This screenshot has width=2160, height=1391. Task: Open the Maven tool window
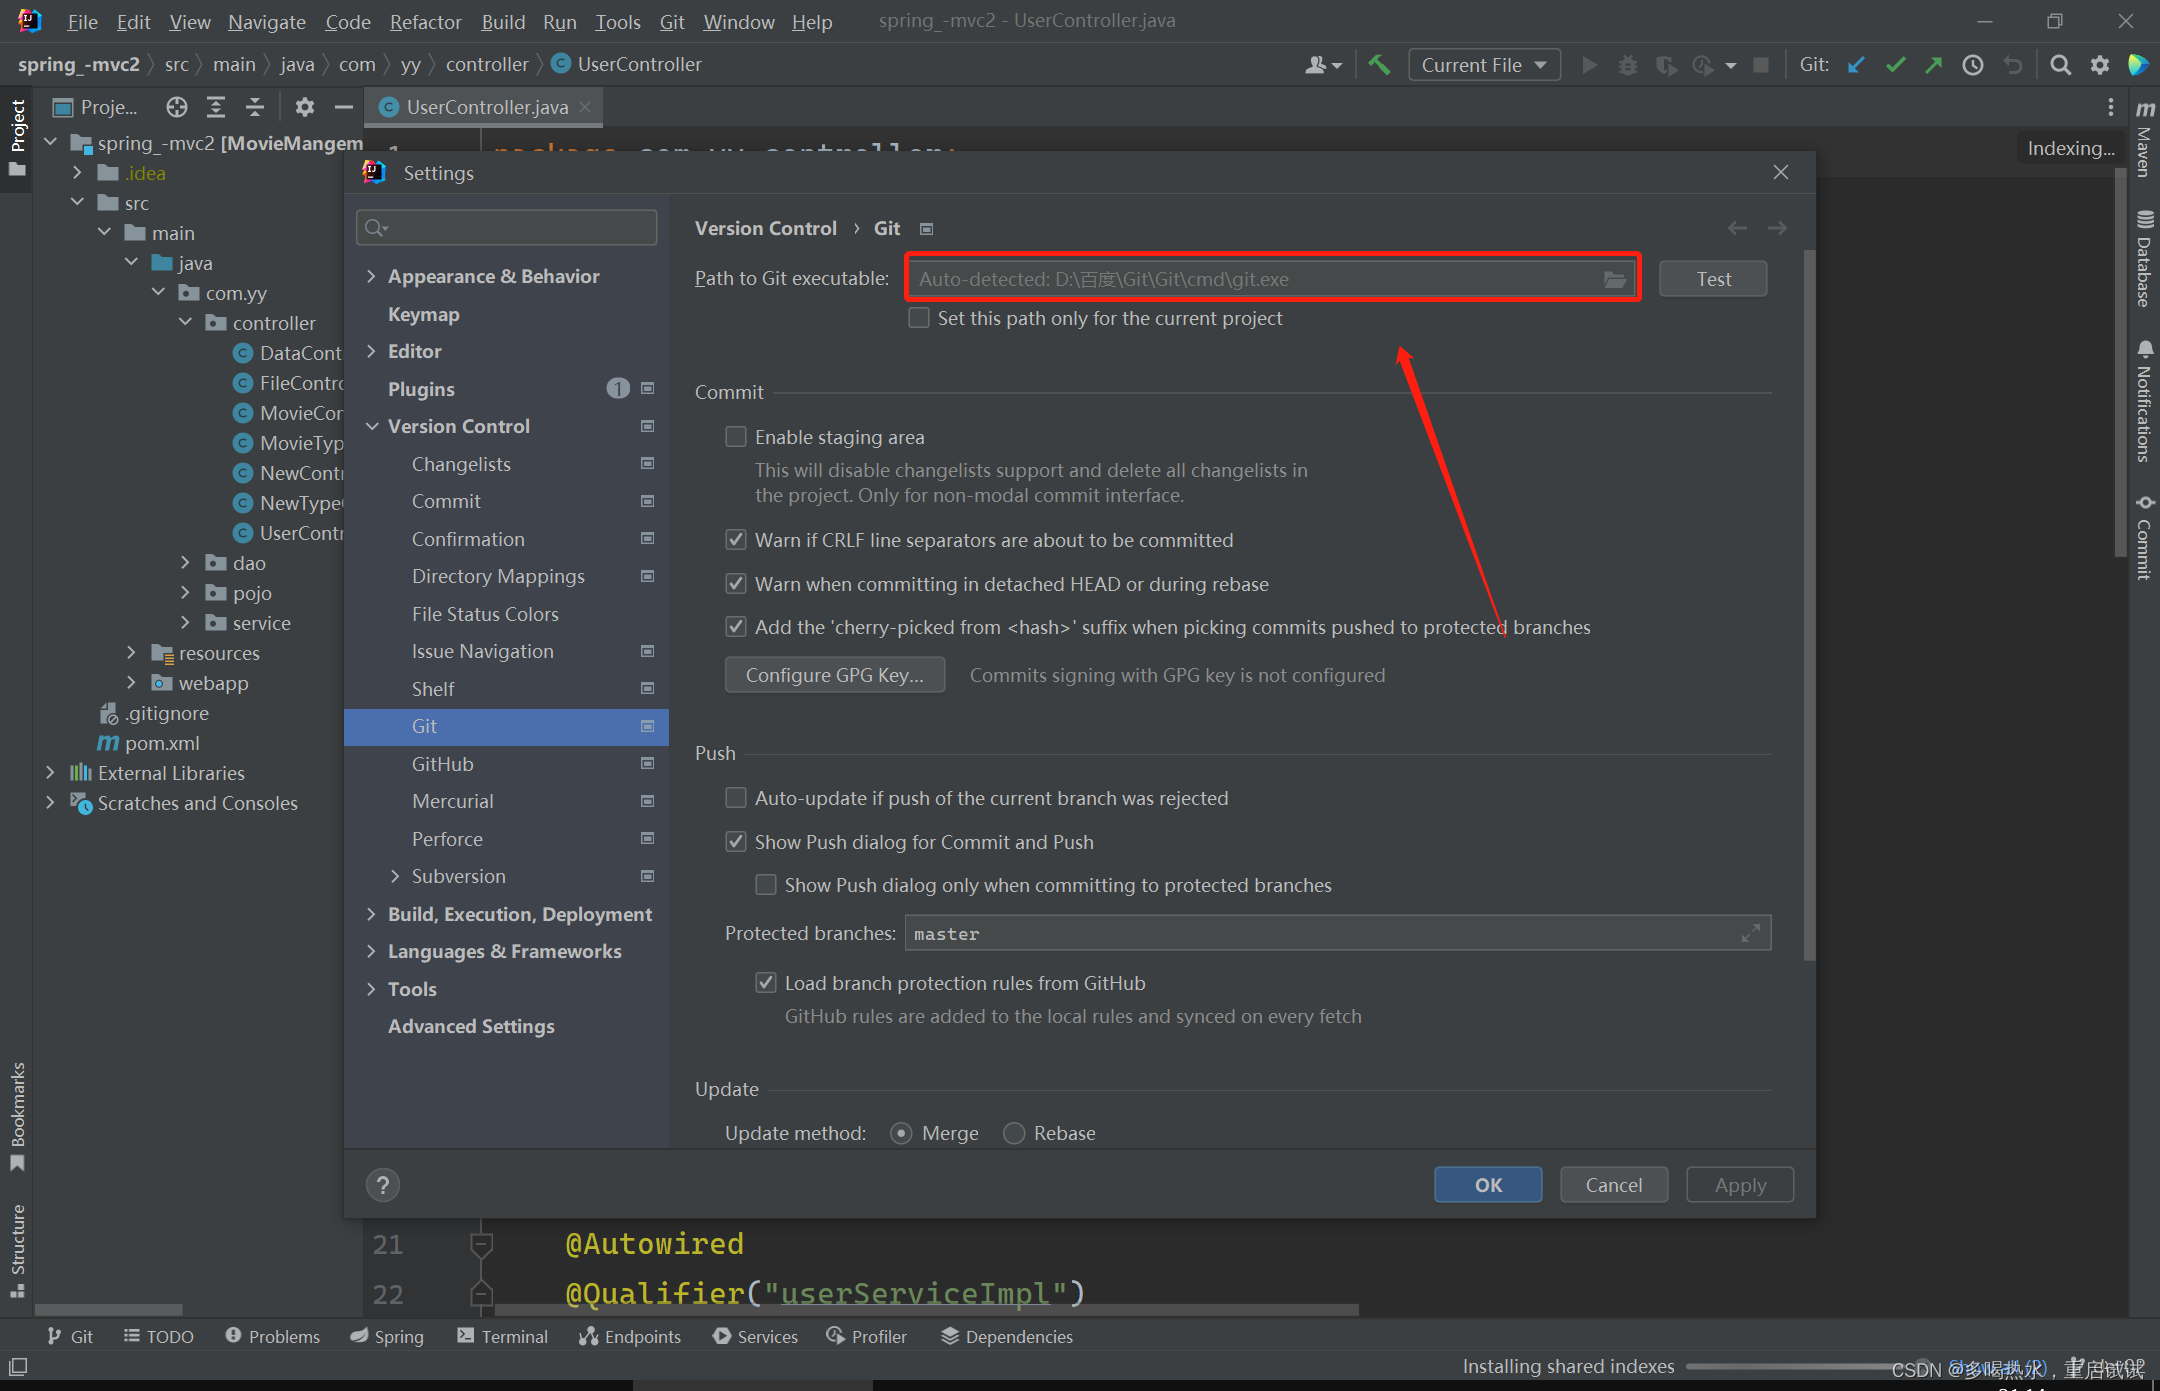[2144, 137]
